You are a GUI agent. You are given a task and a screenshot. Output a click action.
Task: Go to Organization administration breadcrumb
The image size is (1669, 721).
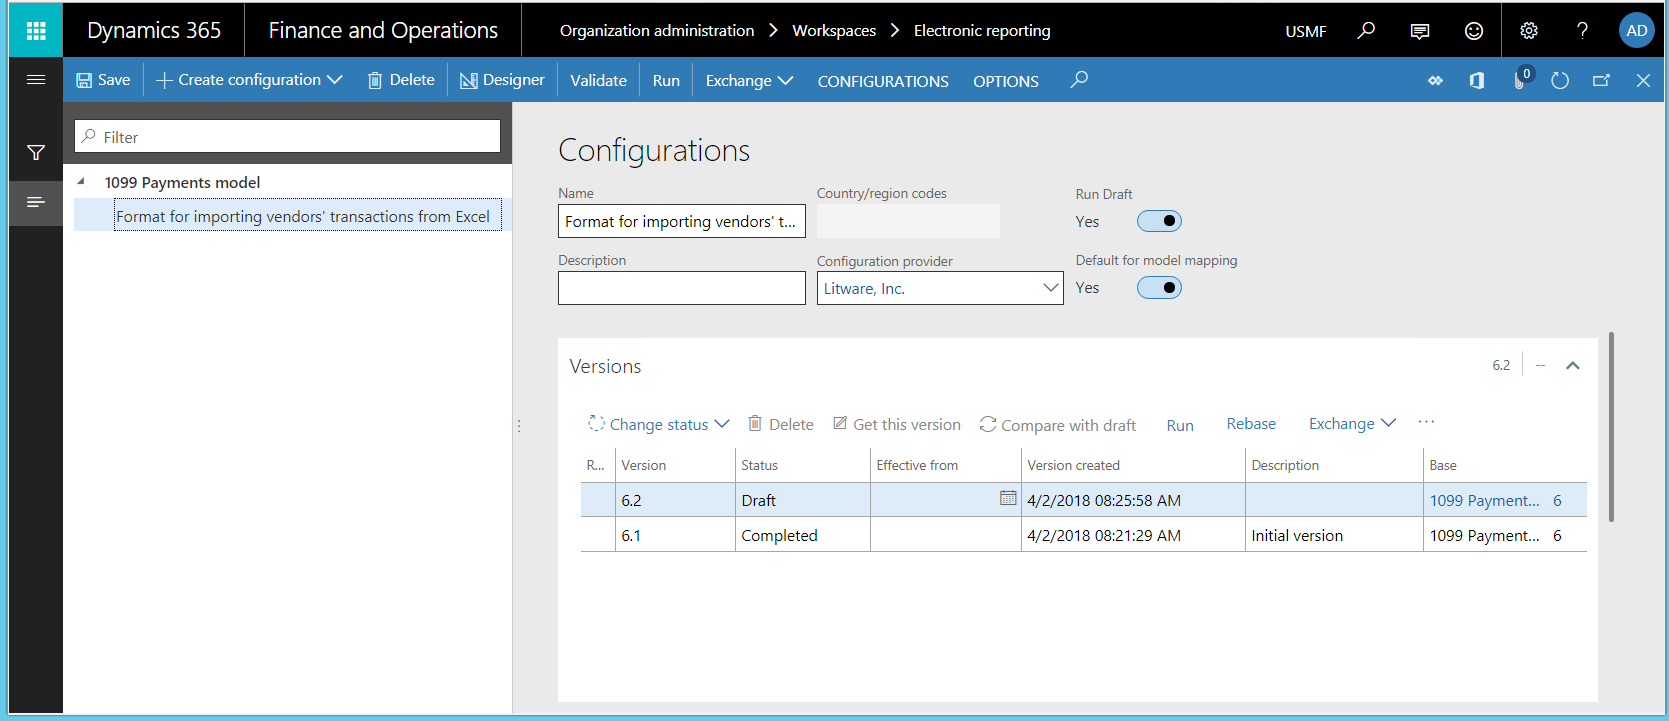[657, 31]
